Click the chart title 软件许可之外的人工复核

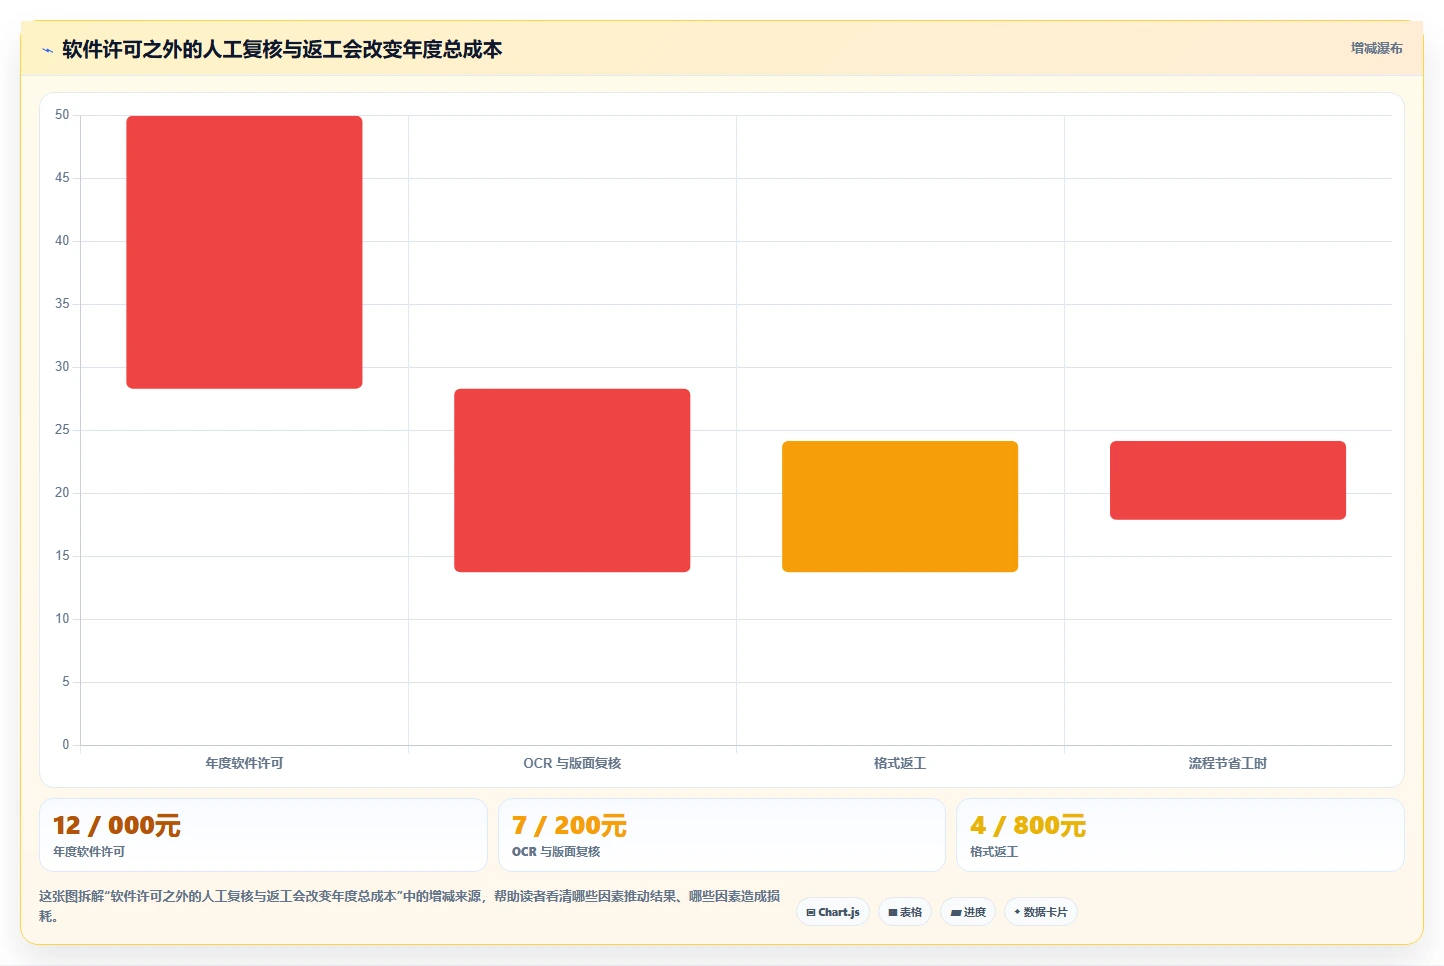282,49
